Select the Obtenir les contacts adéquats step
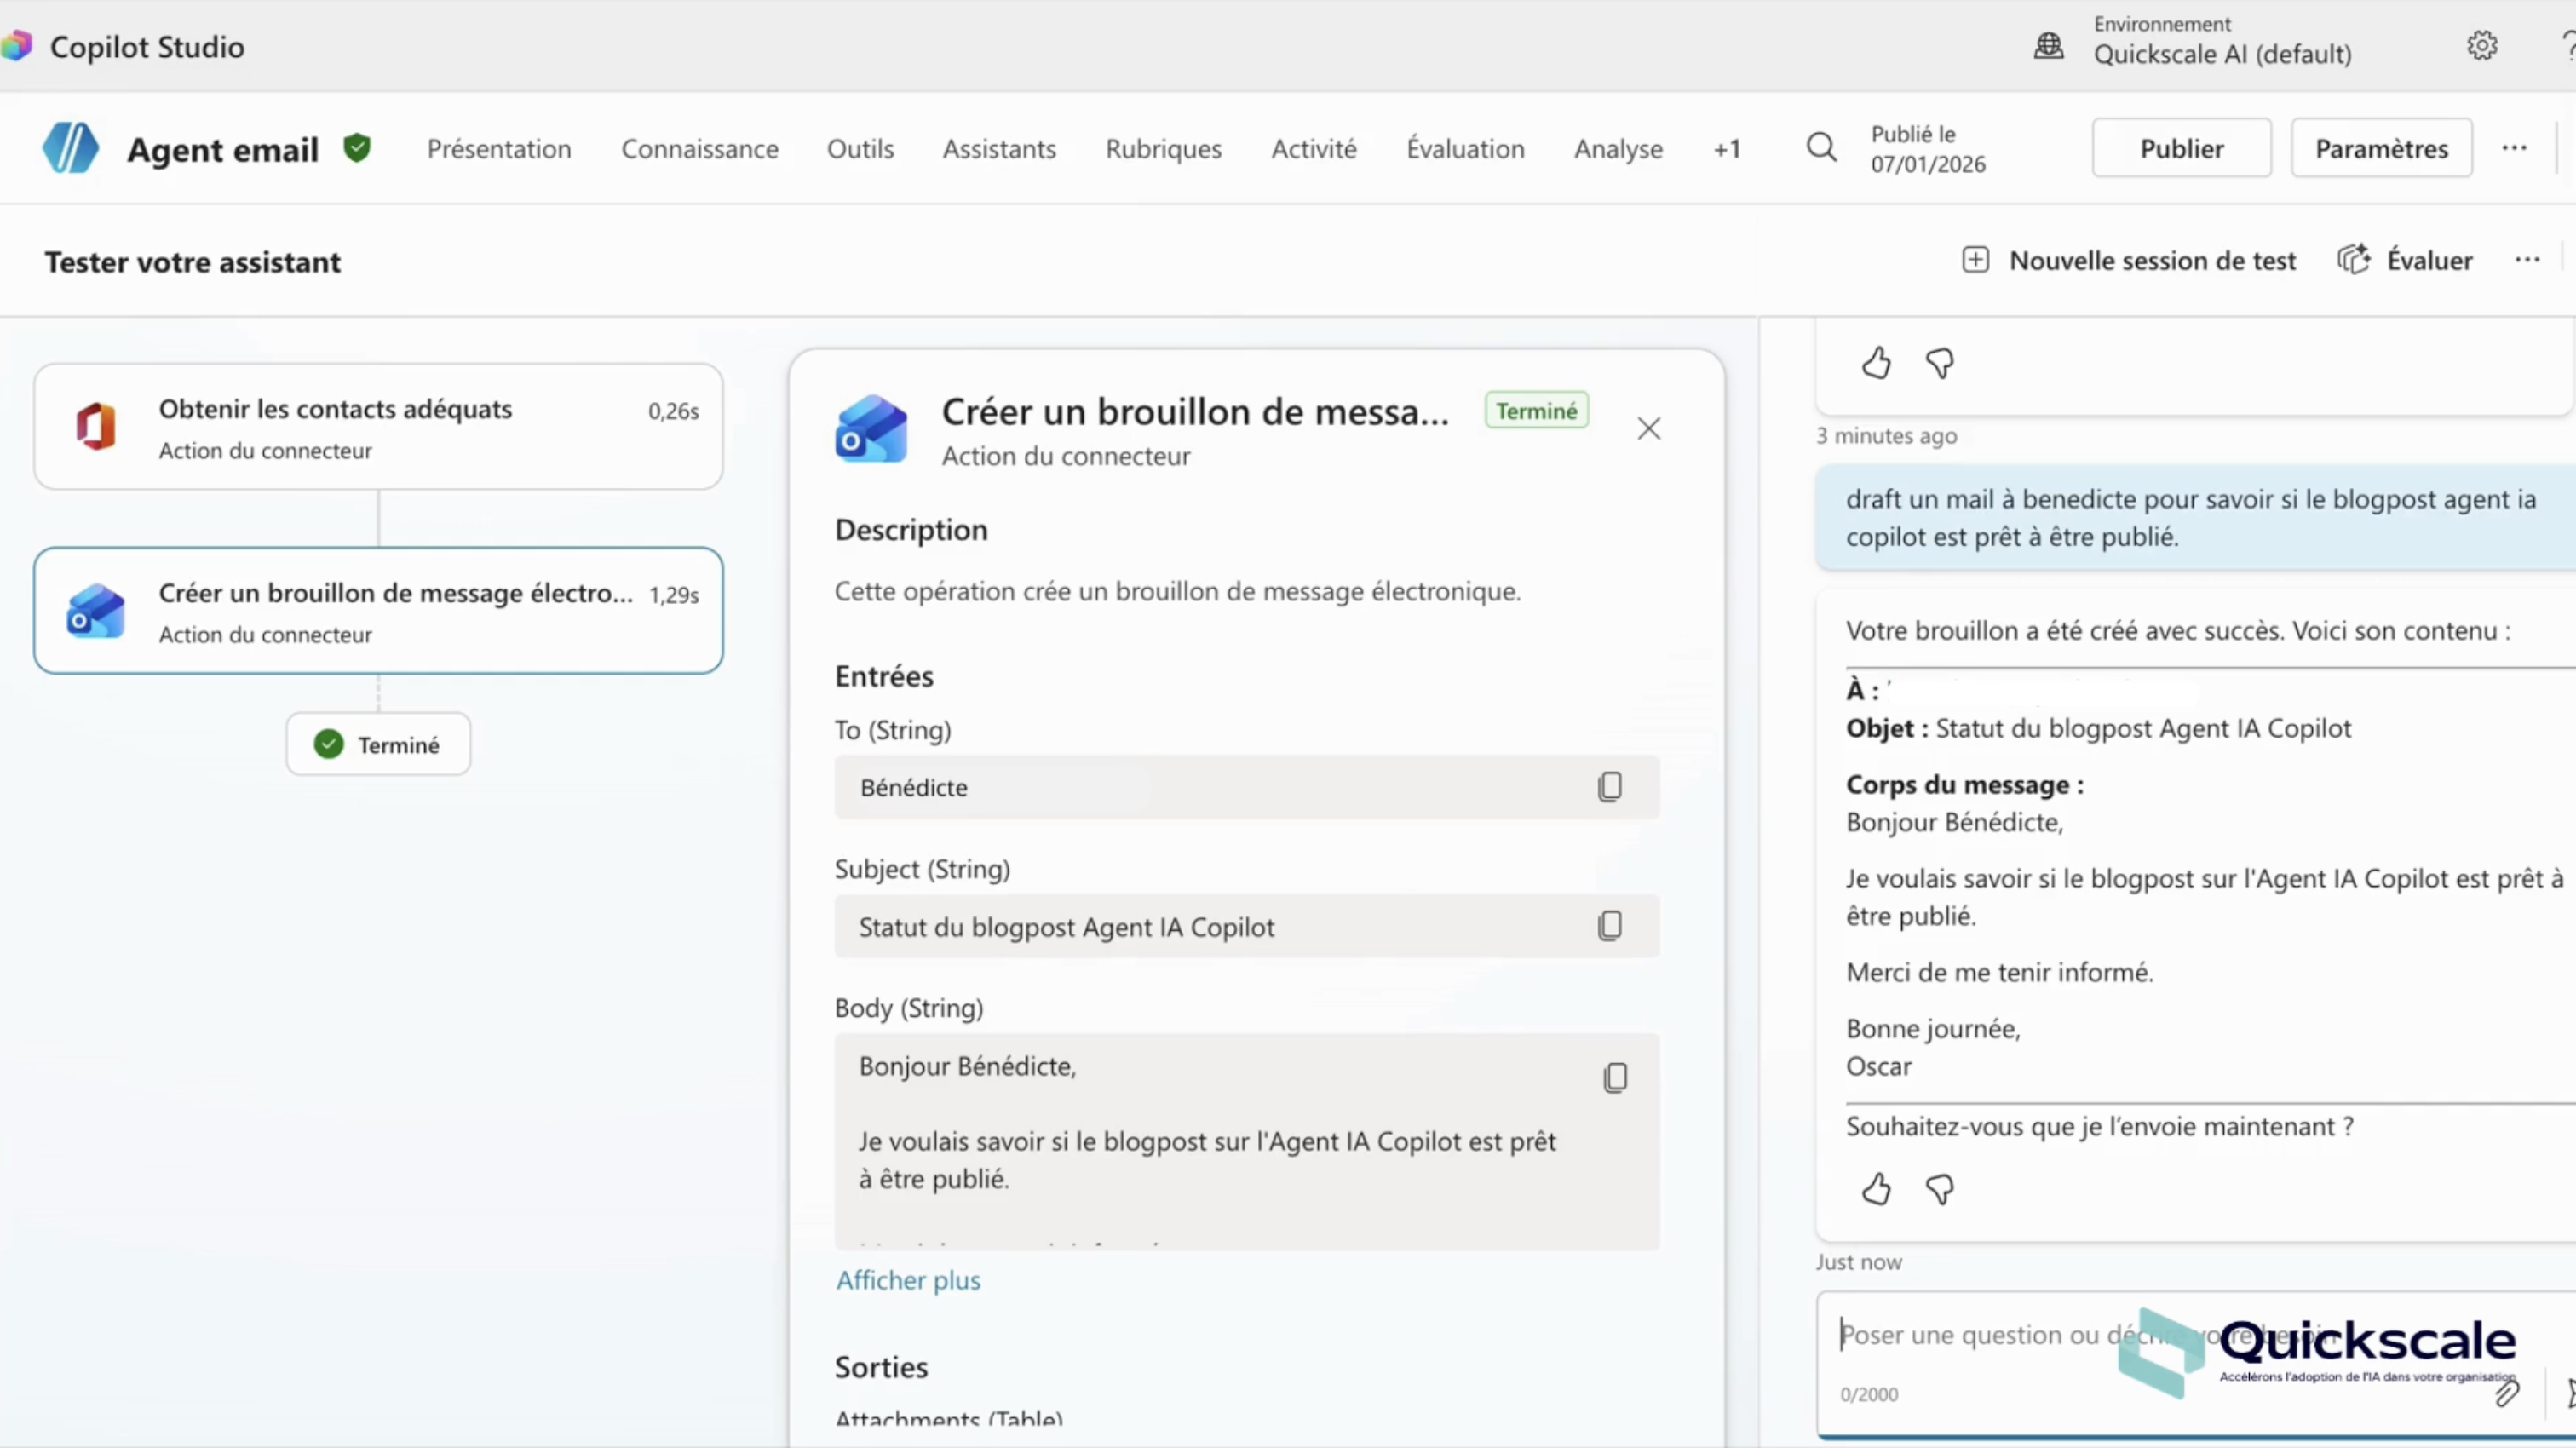 pyautogui.click(x=378, y=427)
